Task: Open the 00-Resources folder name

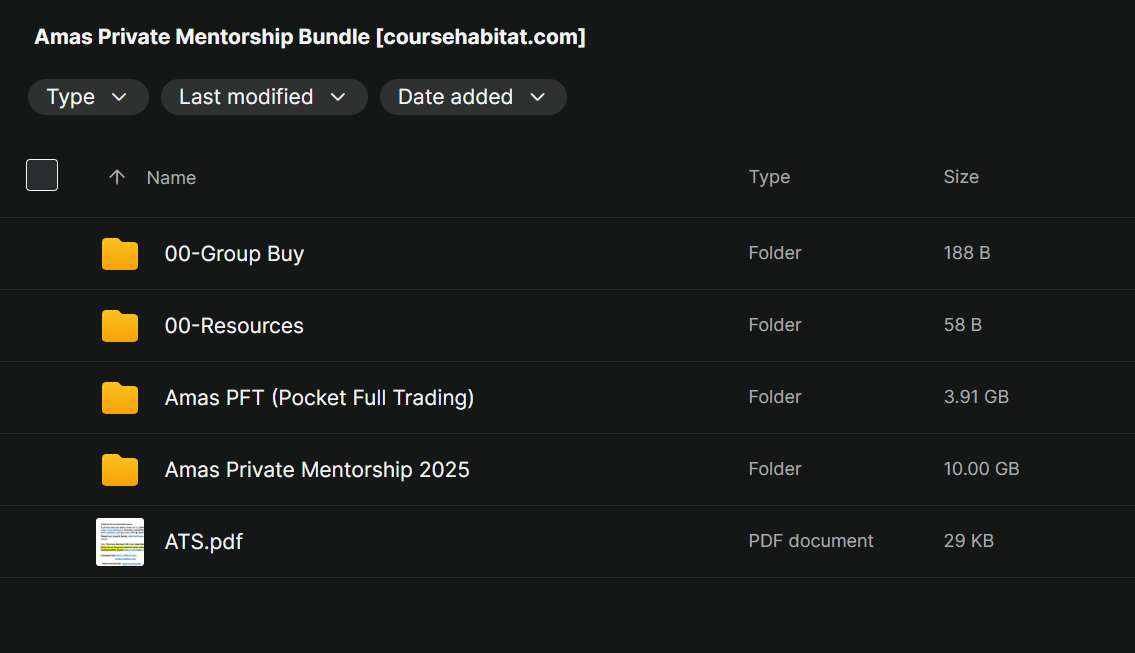Action: click(235, 326)
